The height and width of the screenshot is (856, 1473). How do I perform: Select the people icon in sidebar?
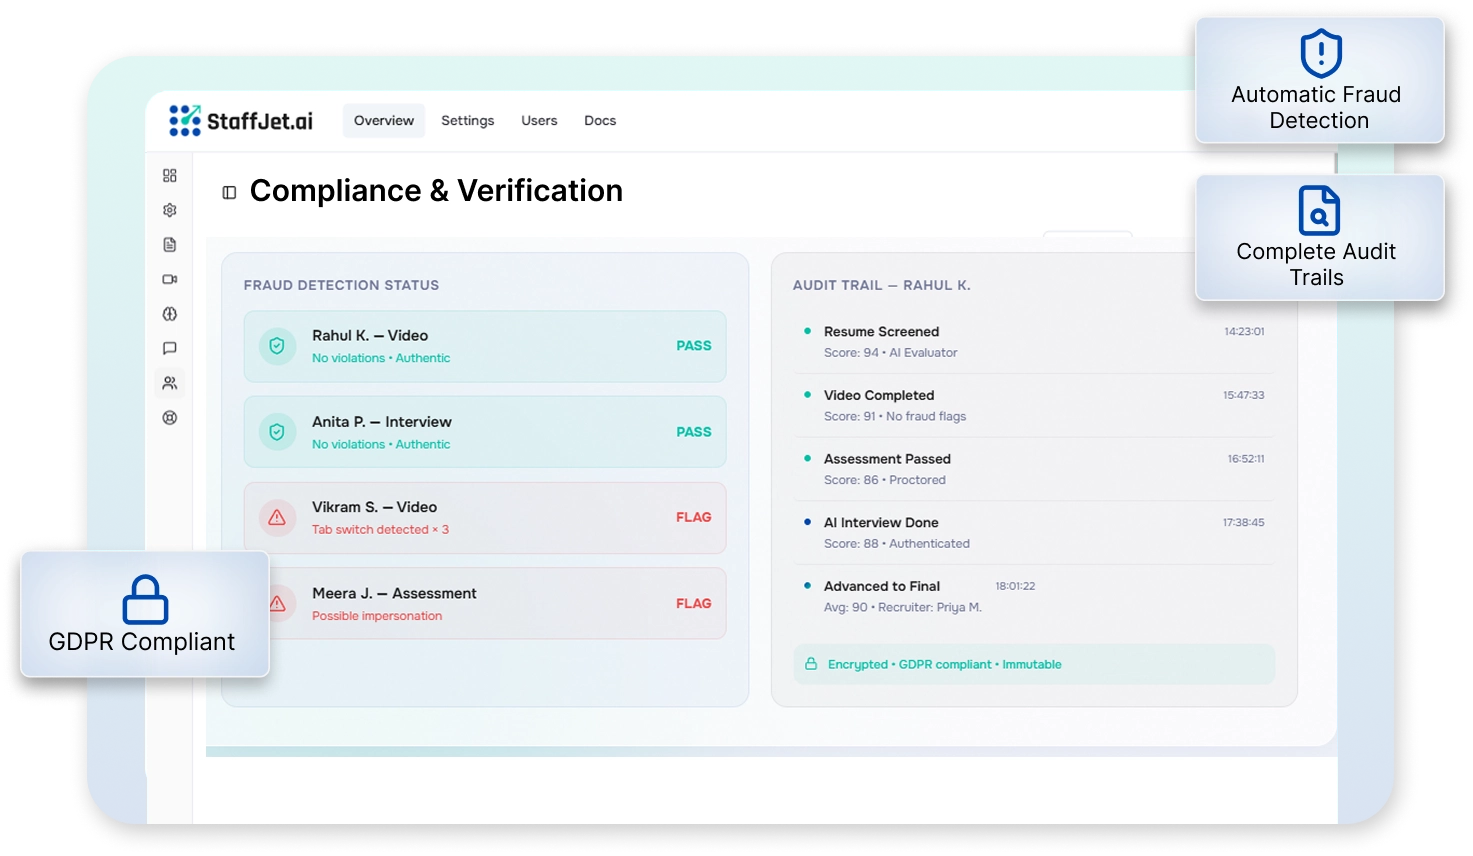[x=170, y=383]
